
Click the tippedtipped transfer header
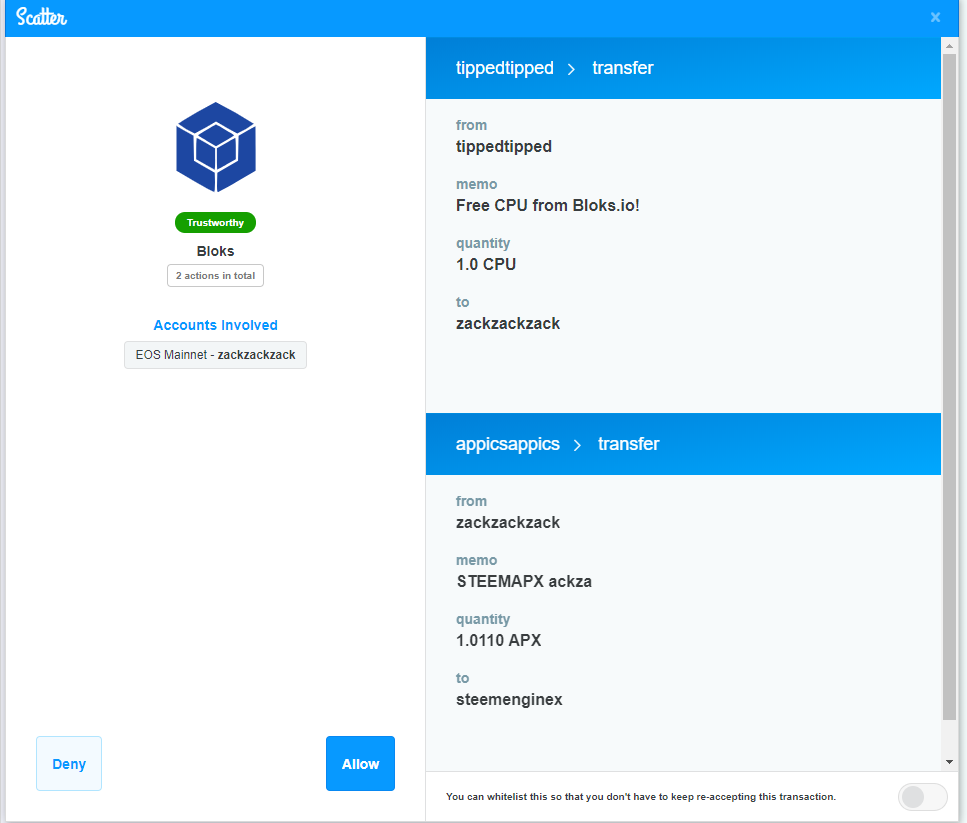(683, 68)
